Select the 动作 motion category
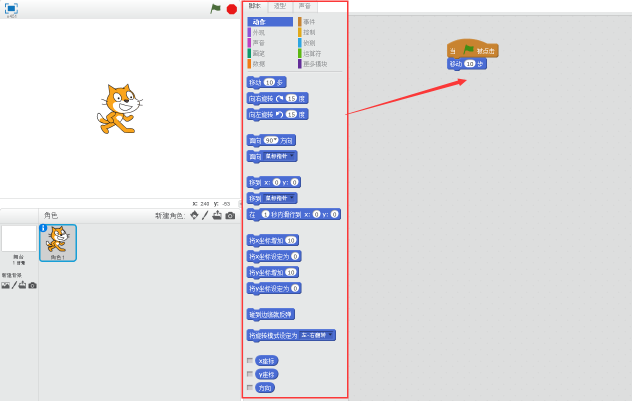This screenshot has width=632, height=401. 270,22
